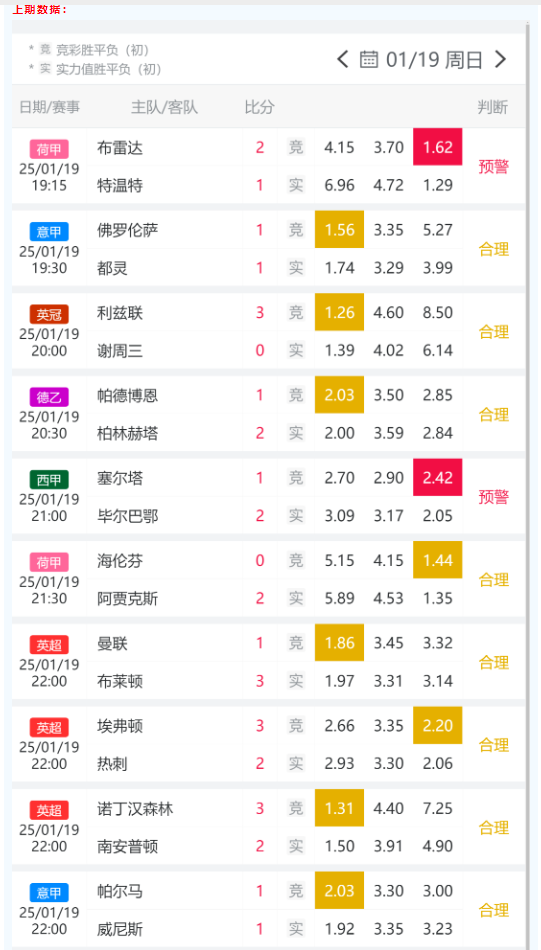541x950 pixels.
Task: Click the red highlighted 2.42 odds cell
Action: click(437, 477)
